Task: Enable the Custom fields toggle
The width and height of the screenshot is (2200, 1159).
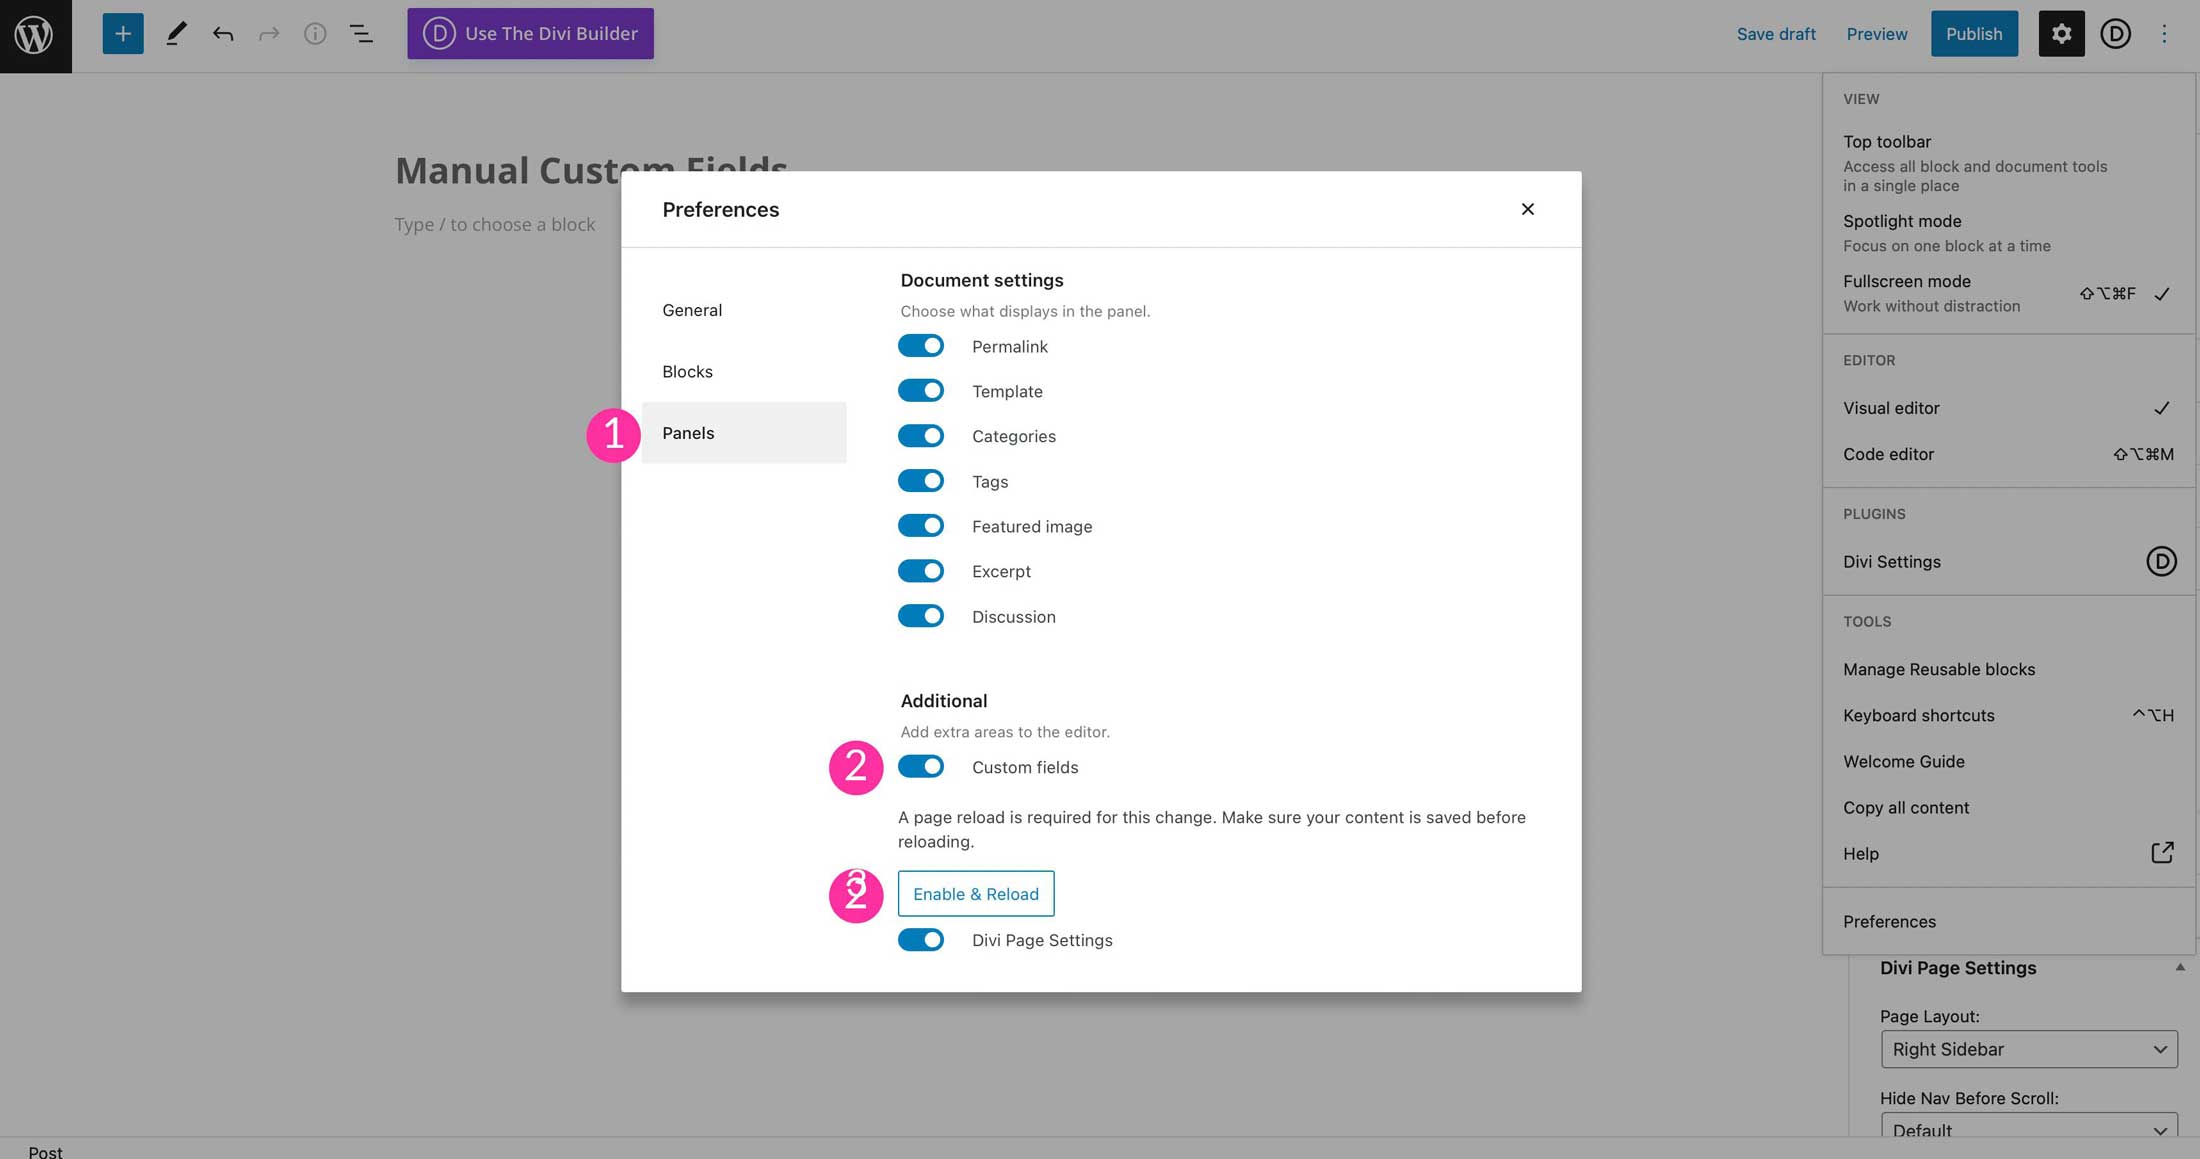Action: [x=920, y=766]
